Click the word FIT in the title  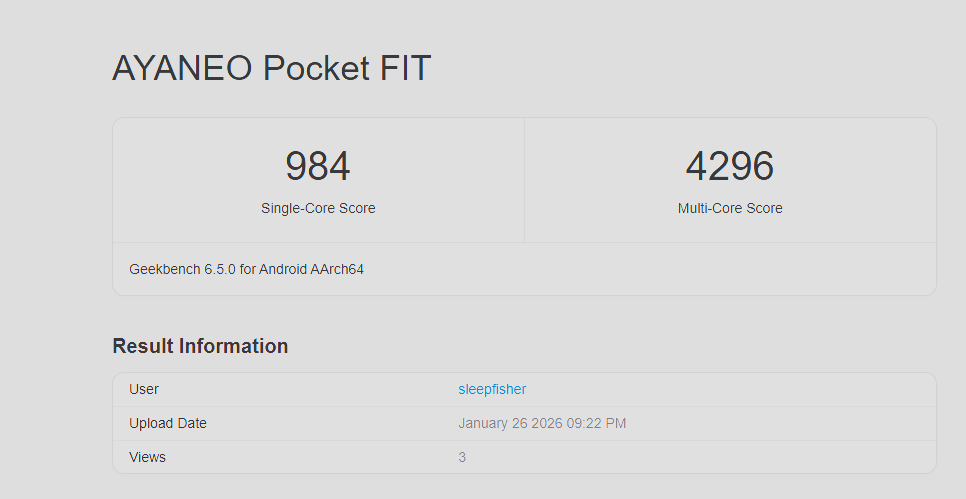(x=404, y=69)
